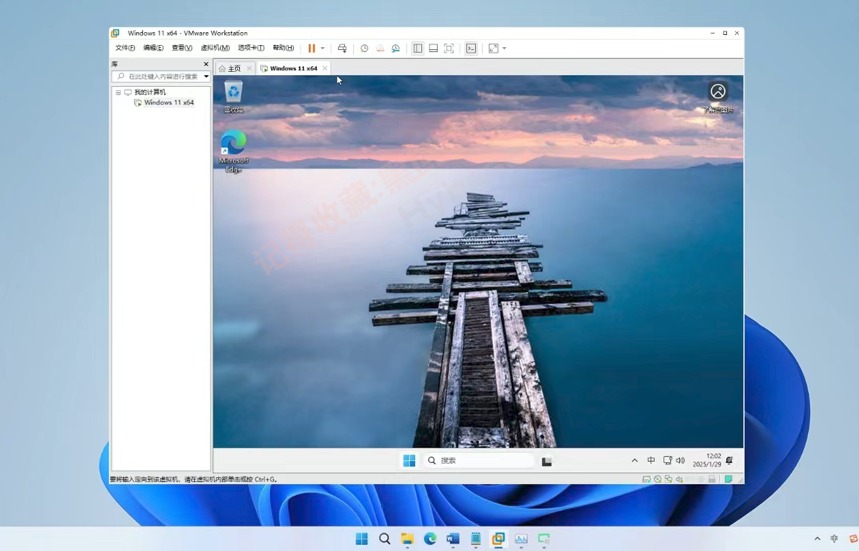The height and width of the screenshot is (551, 859).
Task: Toggle the library sidebar view icon
Action: click(417, 48)
